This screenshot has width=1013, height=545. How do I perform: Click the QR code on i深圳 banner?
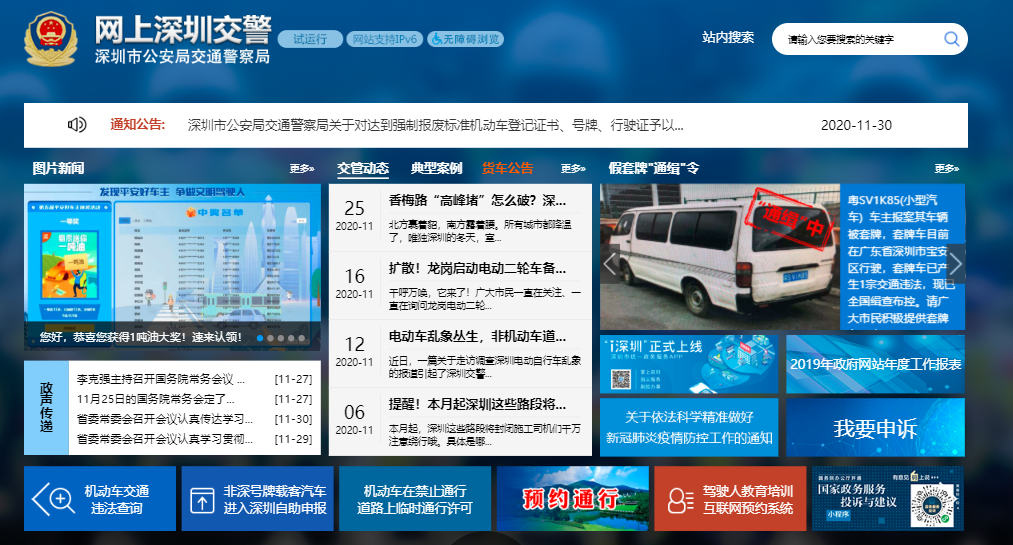(x=621, y=379)
